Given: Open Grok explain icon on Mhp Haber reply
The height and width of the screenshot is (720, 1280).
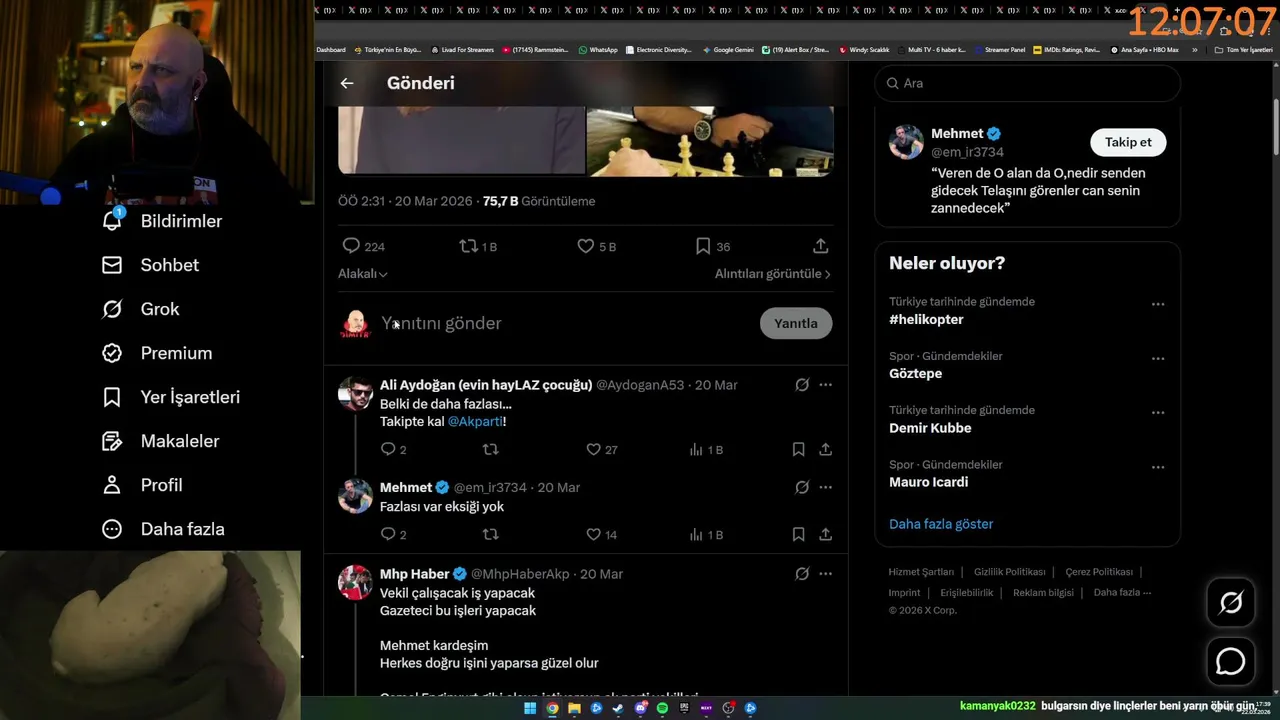Looking at the screenshot, I should click(x=802, y=574).
